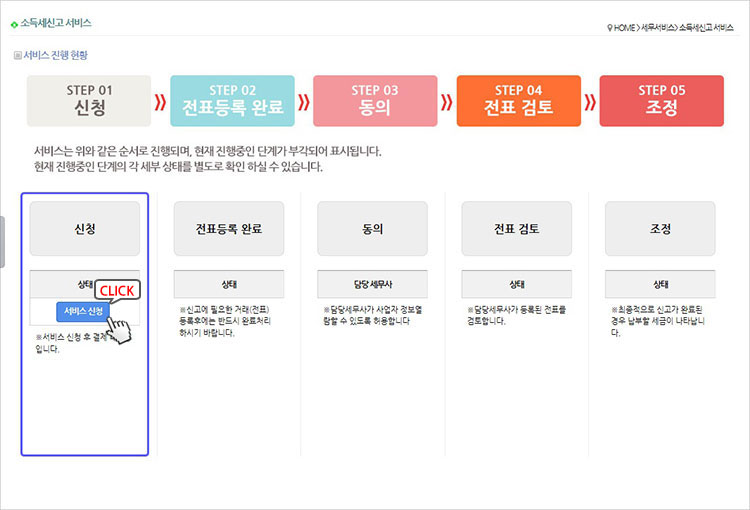Click the red chevrons between STEP 02 and STEP 03
This screenshot has width=750, height=510.
pos(303,101)
